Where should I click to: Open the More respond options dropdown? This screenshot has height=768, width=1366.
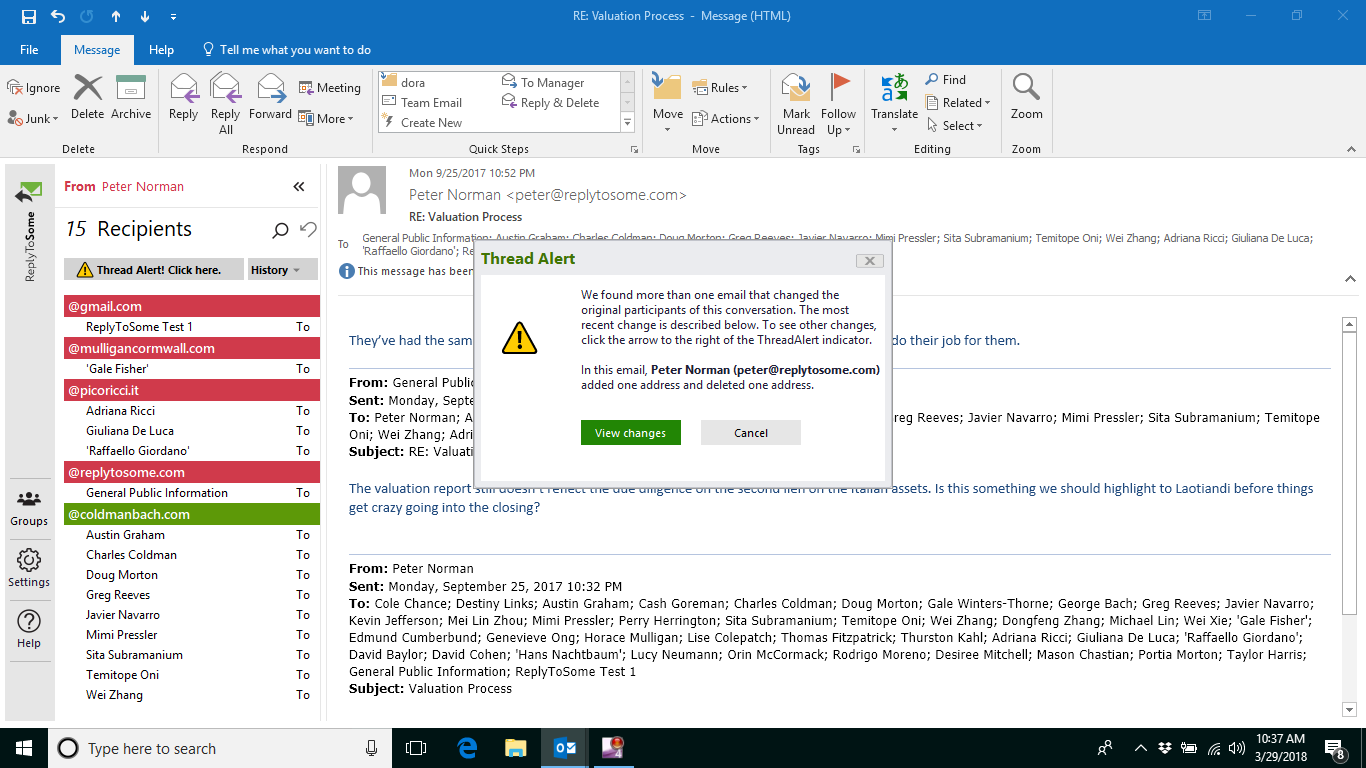[x=327, y=118]
